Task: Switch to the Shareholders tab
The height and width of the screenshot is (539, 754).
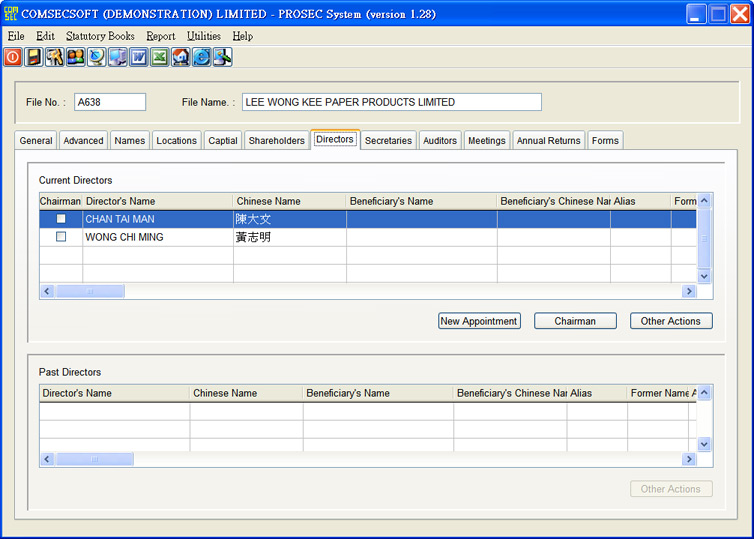Action: coord(276,141)
